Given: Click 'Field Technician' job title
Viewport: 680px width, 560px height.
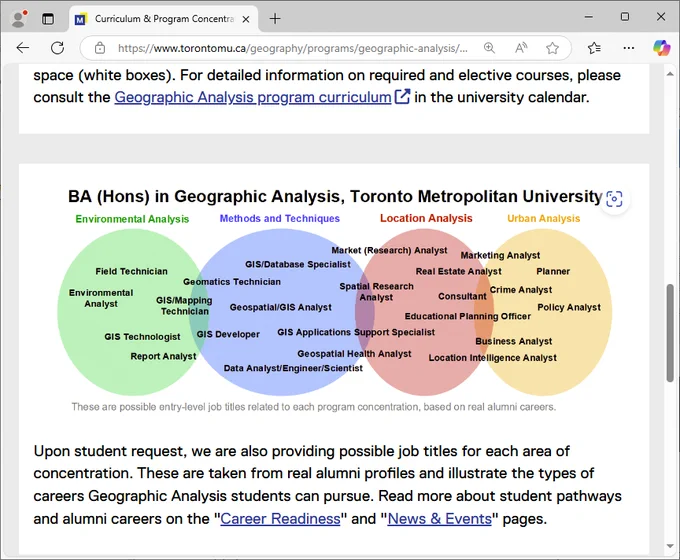Looking at the screenshot, I should [131, 272].
